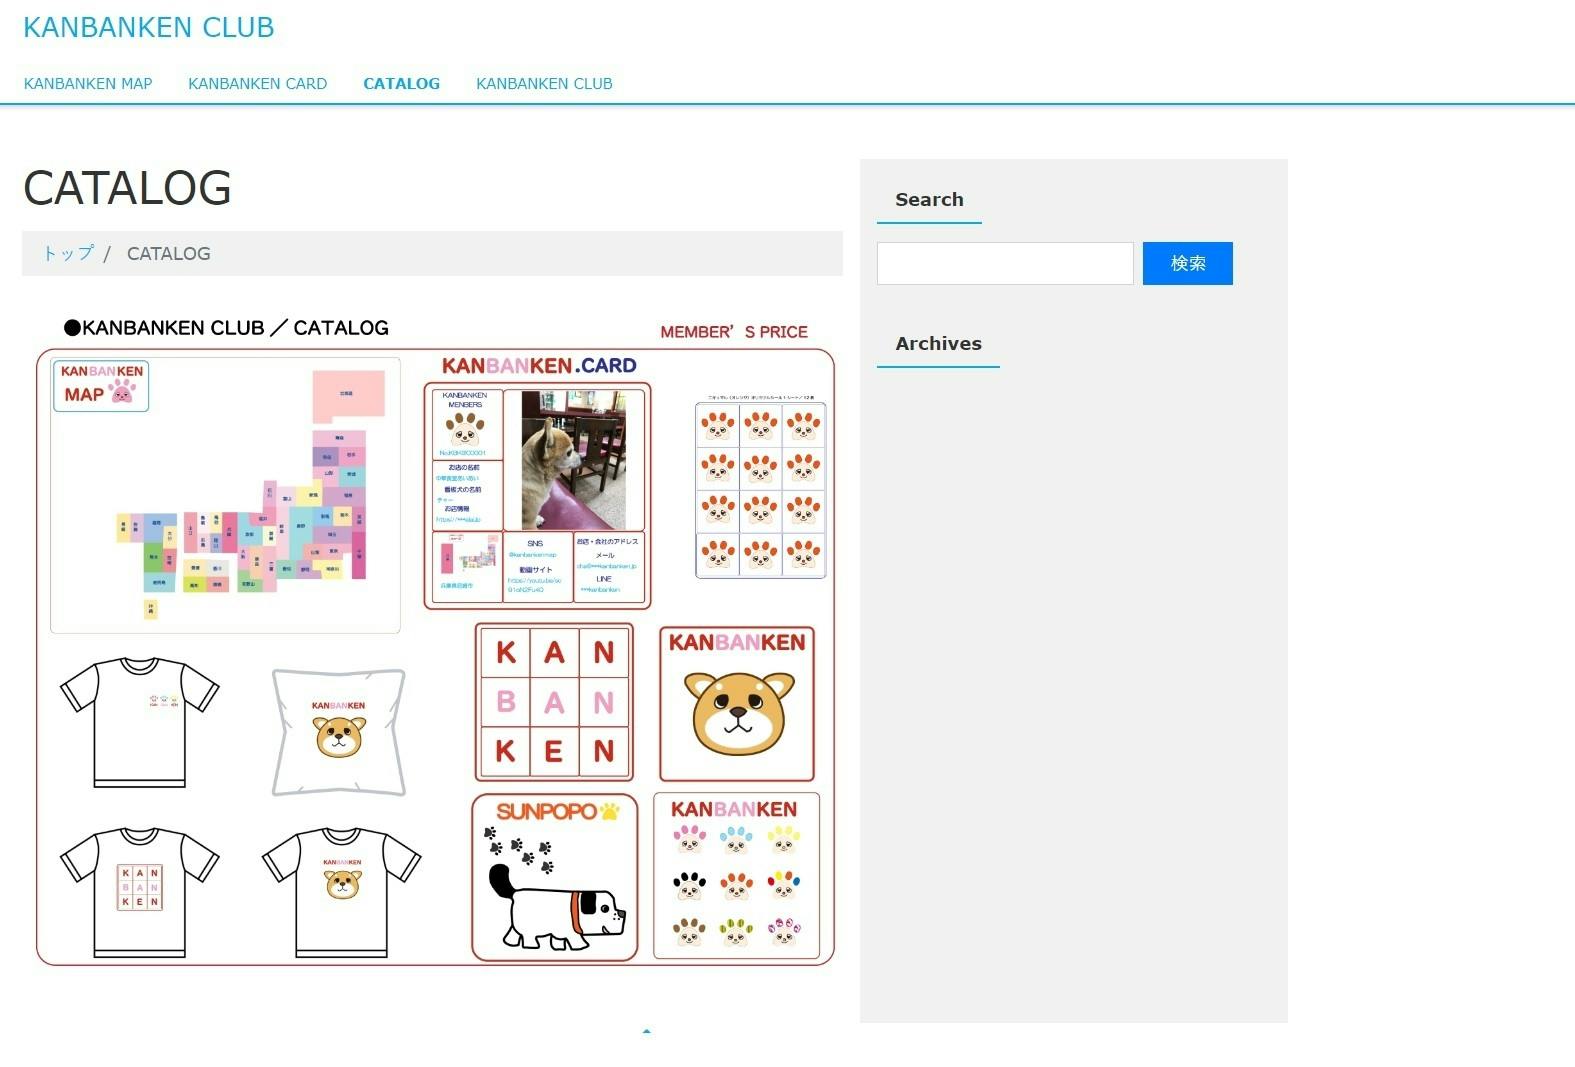The width and height of the screenshot is (1575, 1067).
Task: Click the dog photo on member card
Action: point(574,460)
